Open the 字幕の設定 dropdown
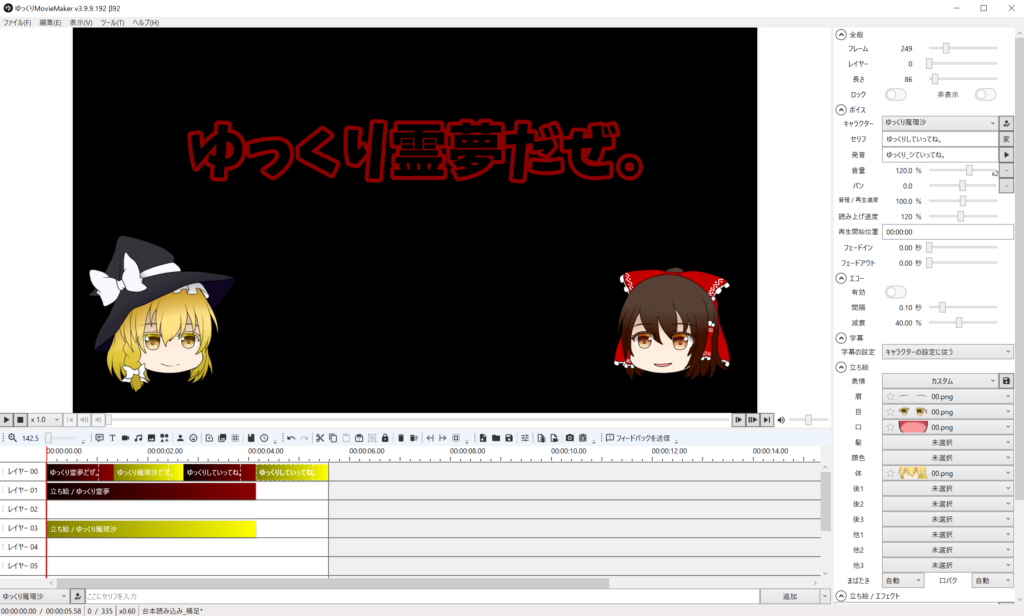The width and height of the screenshot is (1024, 616). coord(947,351)
